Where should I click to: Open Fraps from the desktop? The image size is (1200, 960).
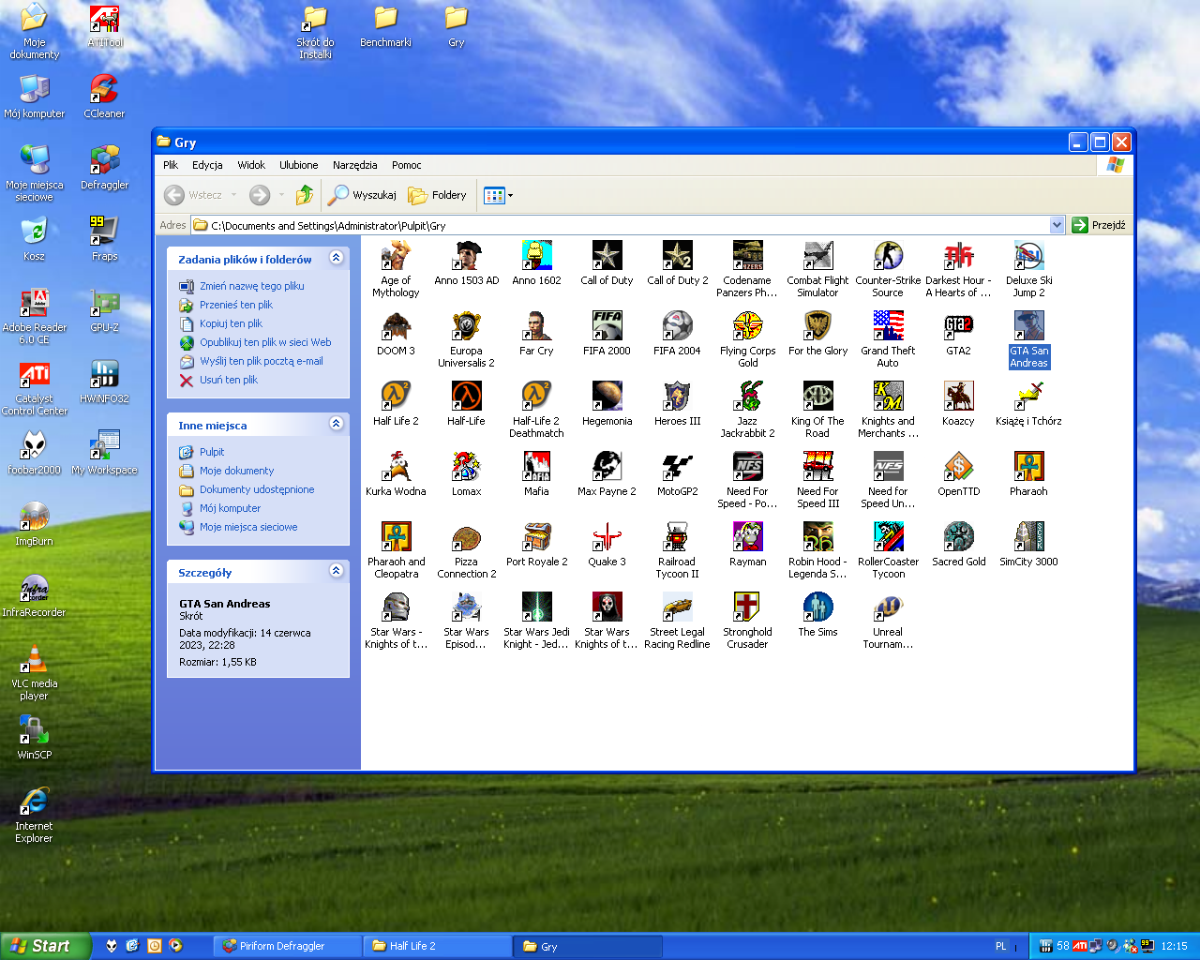103,234
